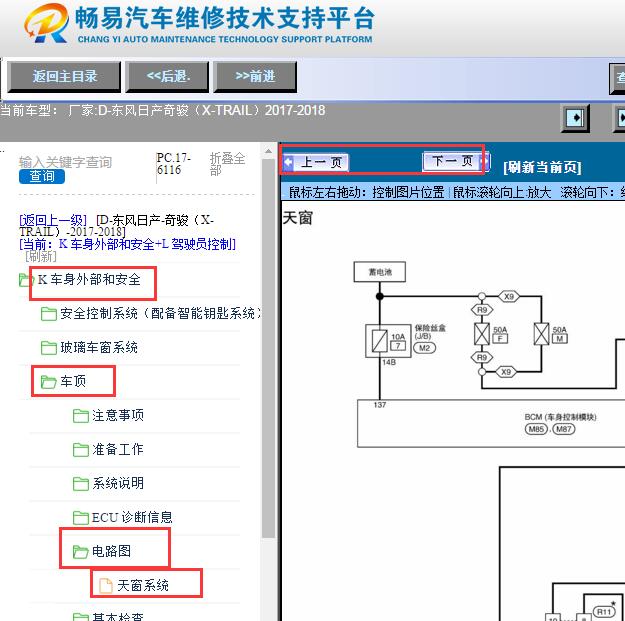Collapse the K 车身外部和安全 folder
625x621 pixels.
pyautogui.click(x=89, y=279)
